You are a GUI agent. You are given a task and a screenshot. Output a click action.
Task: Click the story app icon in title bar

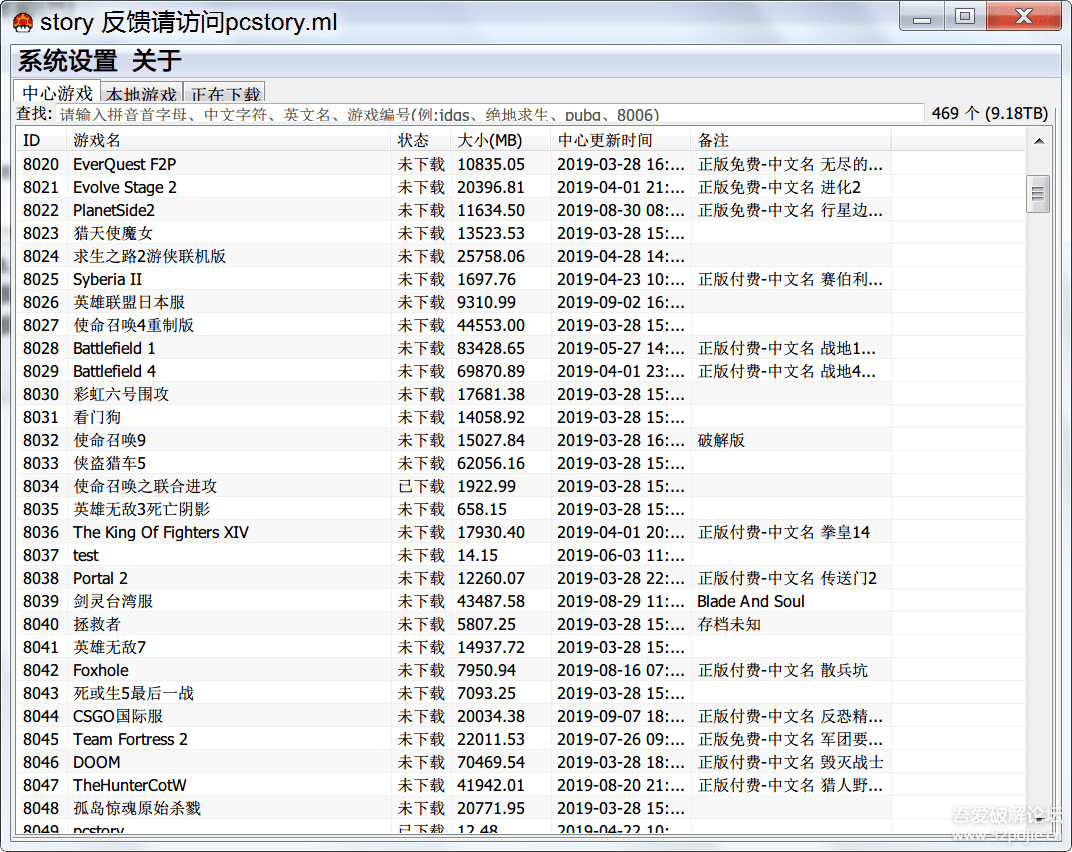(x=22, y=22)
